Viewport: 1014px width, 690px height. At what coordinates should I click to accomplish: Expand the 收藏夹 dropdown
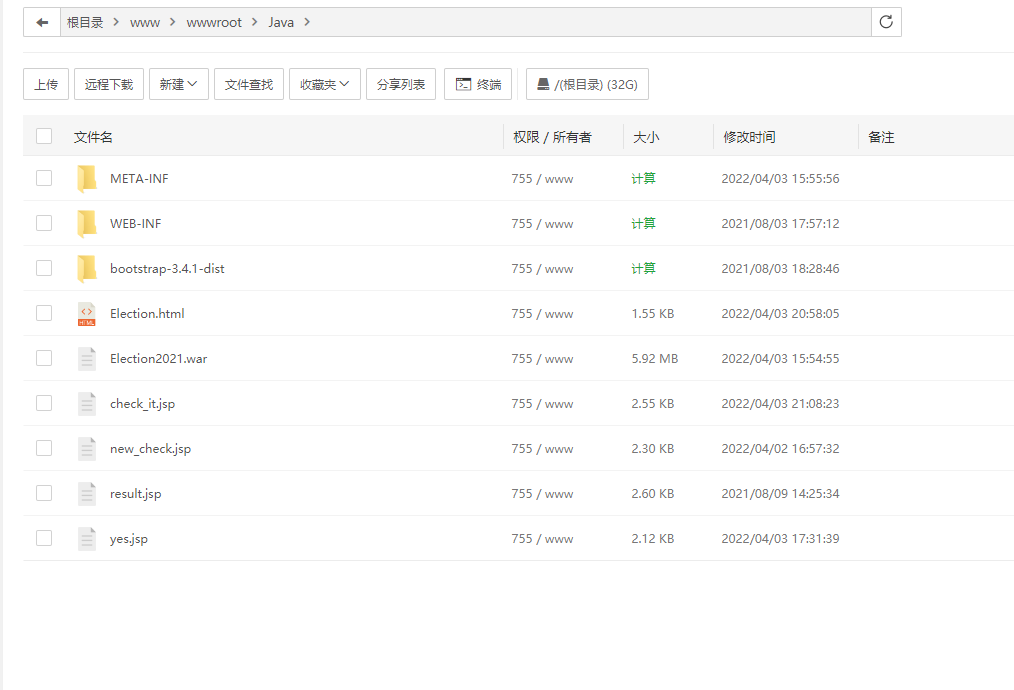coord(325,84)
